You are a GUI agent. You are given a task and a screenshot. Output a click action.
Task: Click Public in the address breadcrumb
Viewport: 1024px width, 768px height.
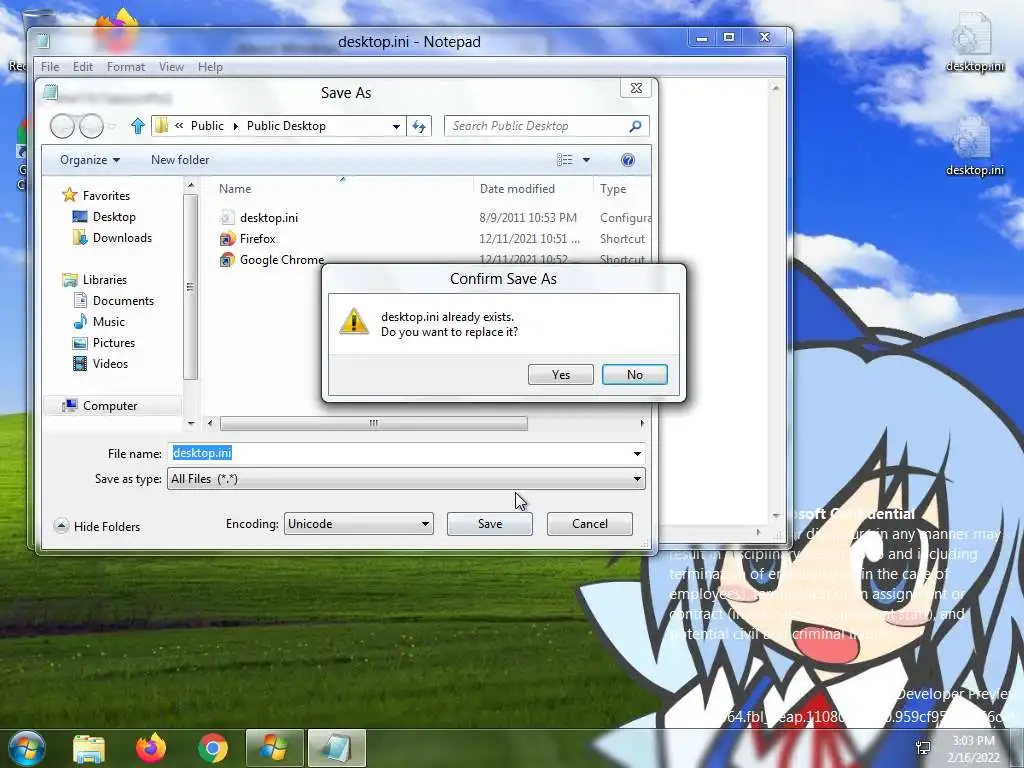pyautogui.click(x=207, y=126)
